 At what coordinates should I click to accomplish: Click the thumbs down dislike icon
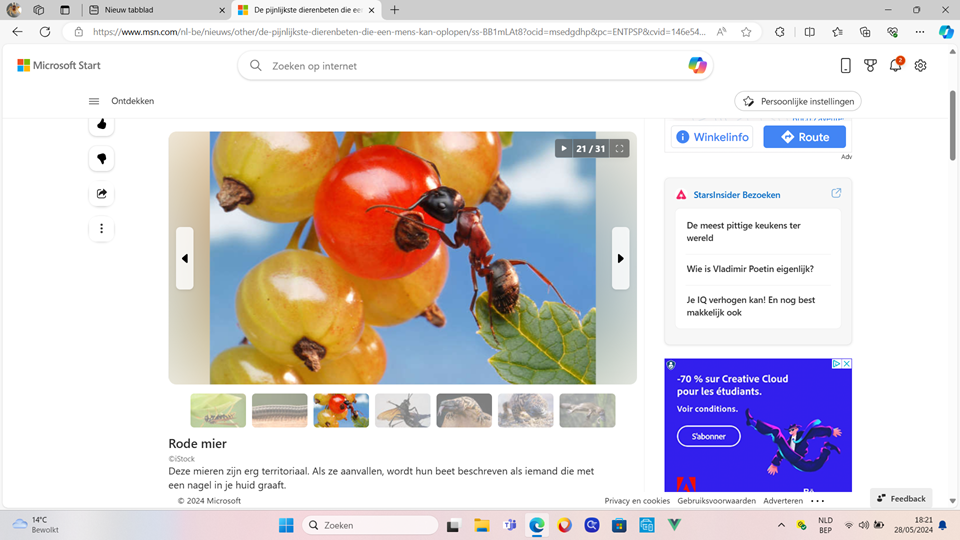click(x=101, y=159)
